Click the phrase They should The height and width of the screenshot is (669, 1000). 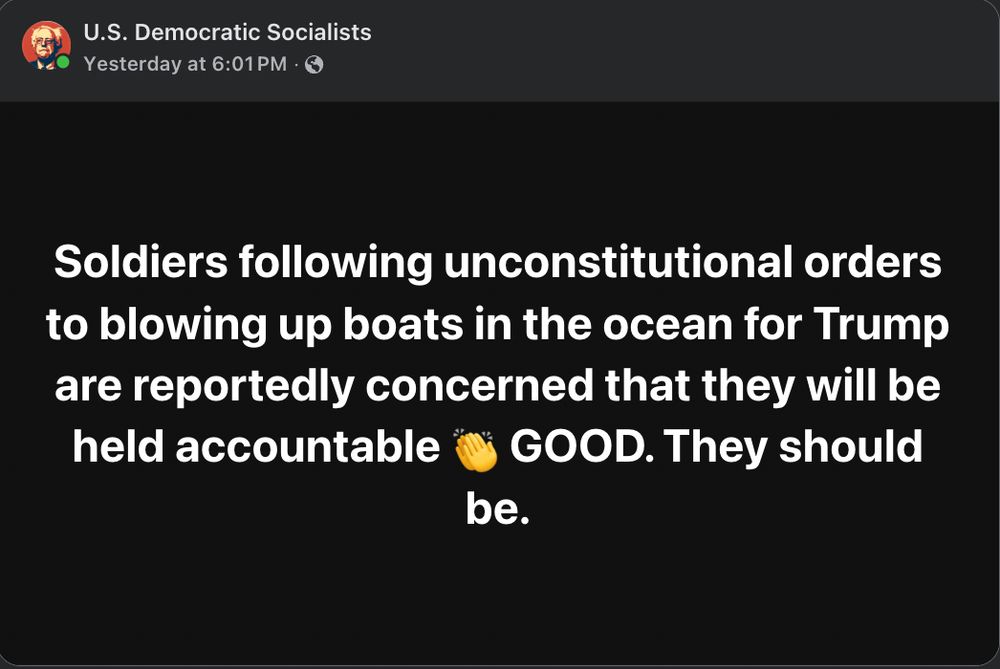[x=793, y=448]
